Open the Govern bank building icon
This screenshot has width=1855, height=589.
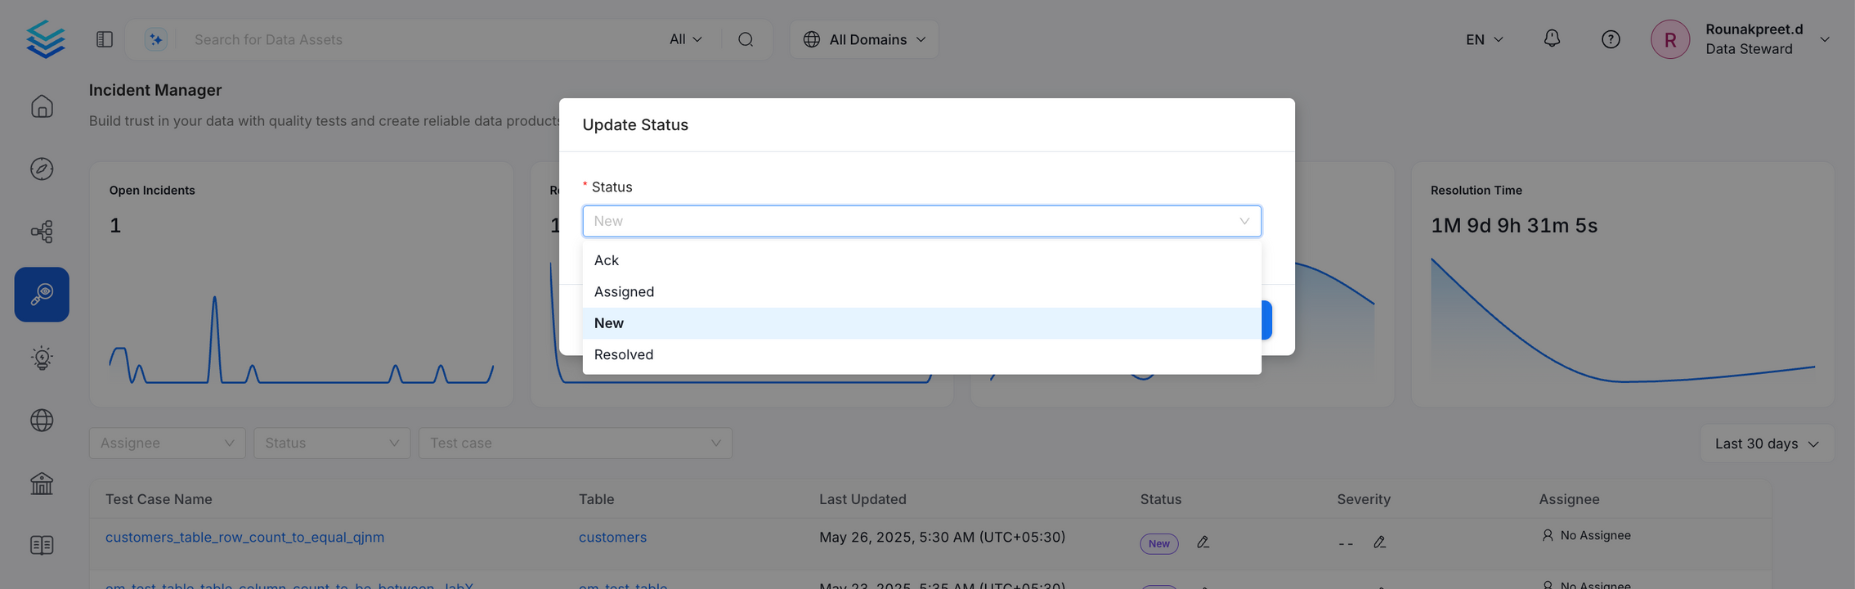[42, 484]
